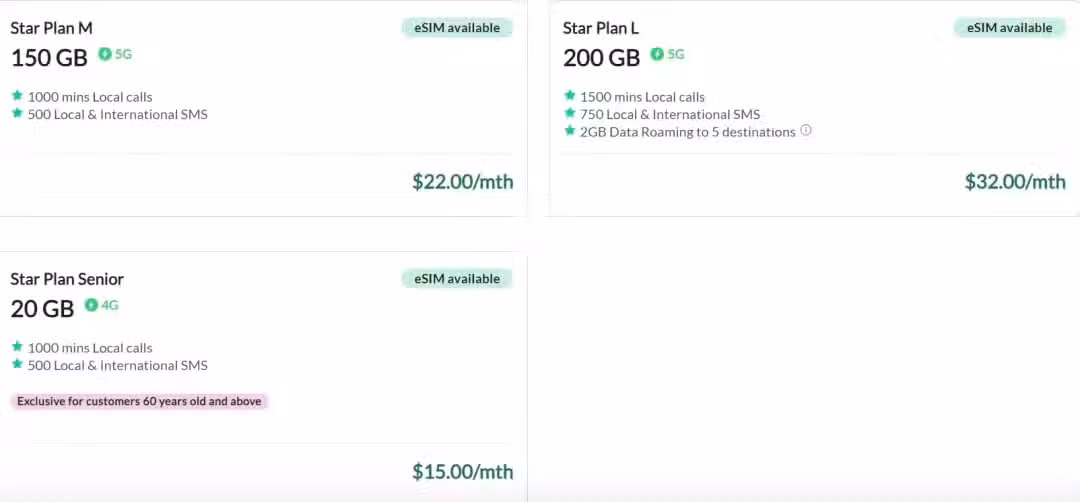
Task: Click the $32.00/mth price
Action: click(1015, 182)
